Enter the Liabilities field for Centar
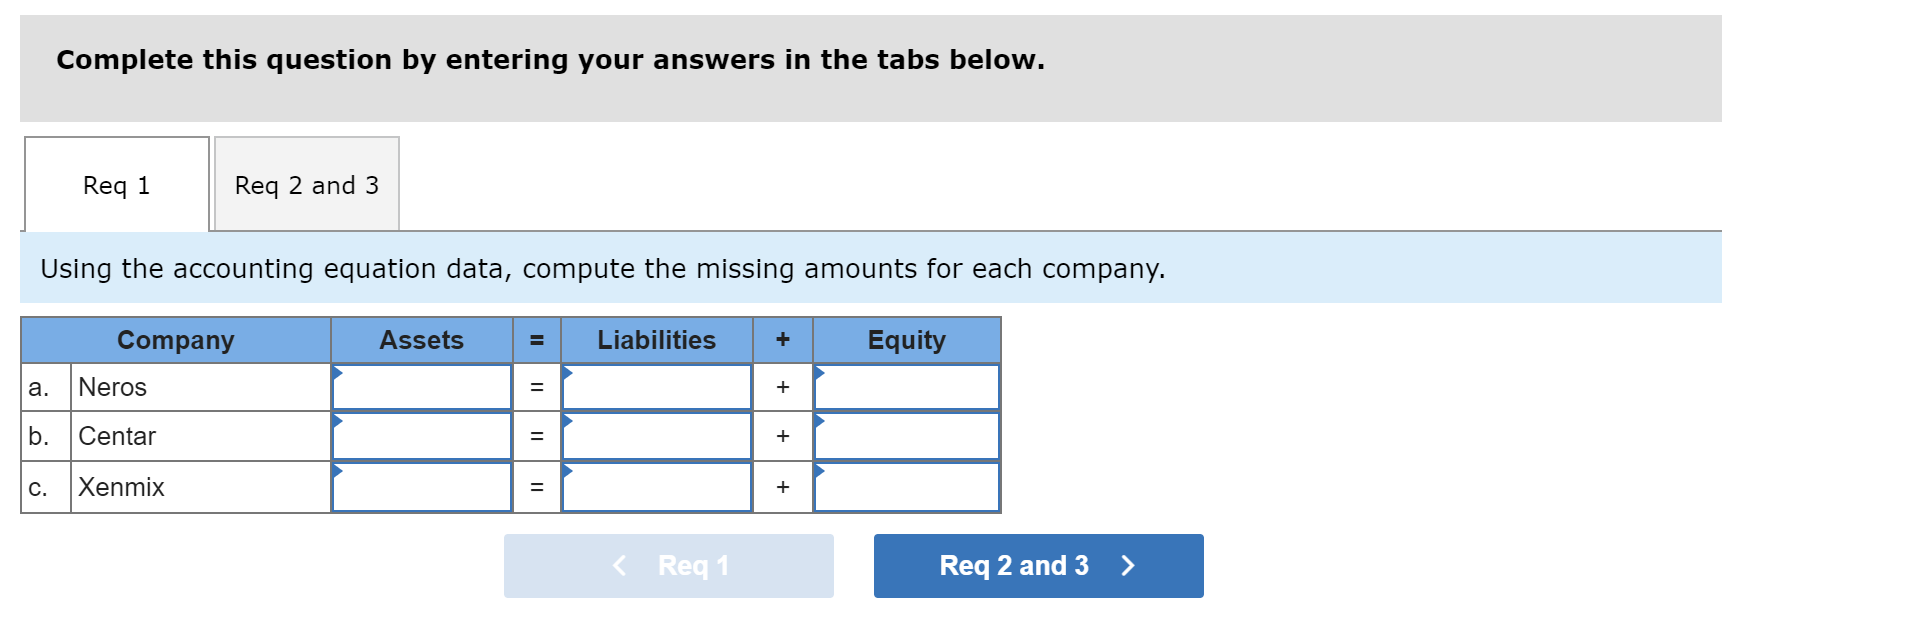The width and height of the screenshot is (1930, 622). point(655,436)
